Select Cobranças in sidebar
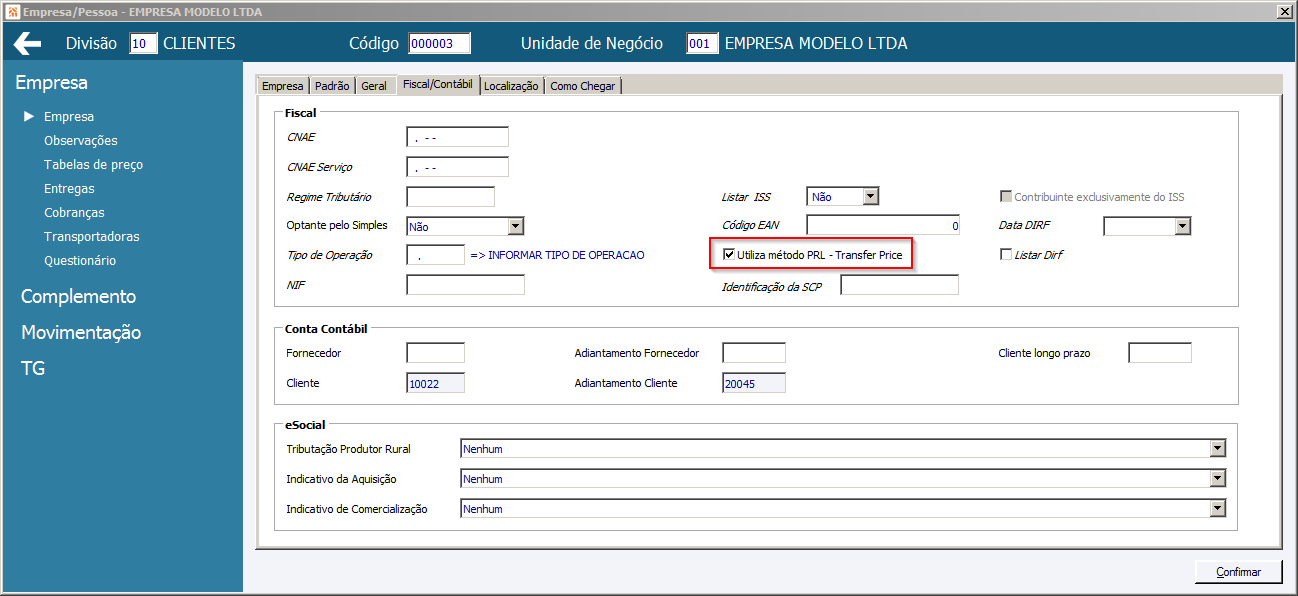This screenshot has height=596, width=1298. (74, 212)
